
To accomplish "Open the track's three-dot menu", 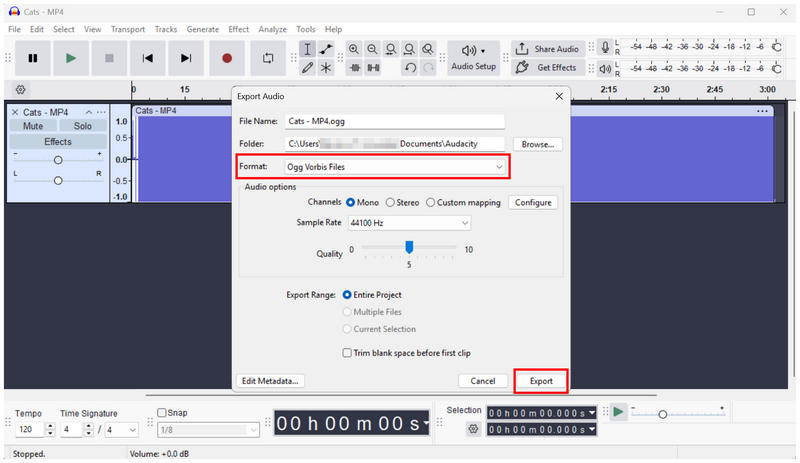I will click(x=102, y=112).
